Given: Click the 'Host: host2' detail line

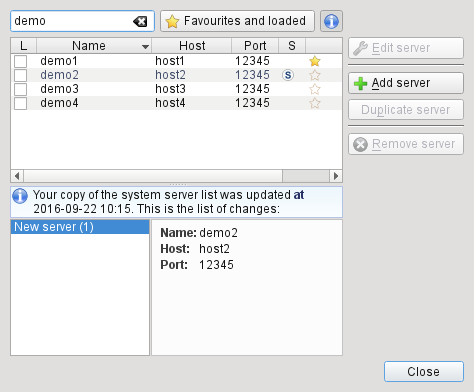Looking at the screenshot, I should (x=195, y=249).
